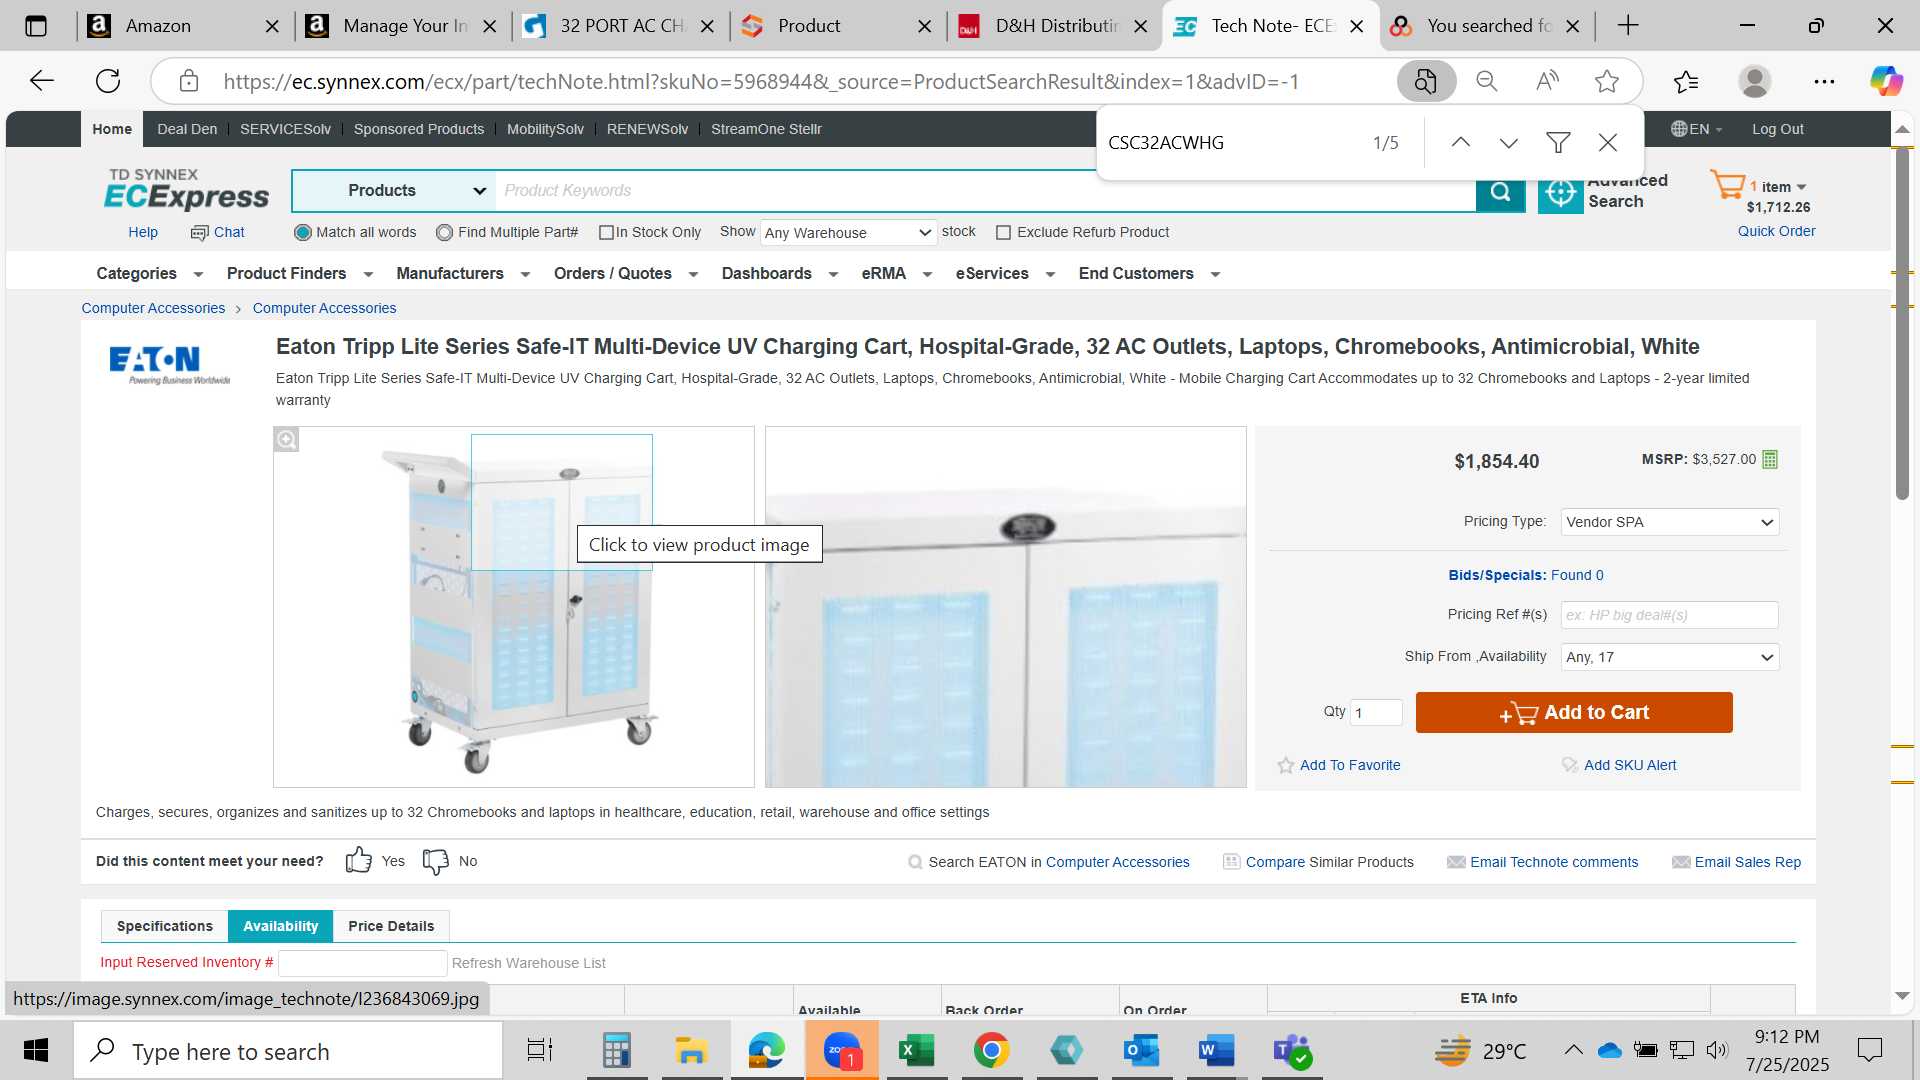Check the Exclude Refurb Product box
This screenshot has height=1080, width=1920.
click(x=1003, y=233)
